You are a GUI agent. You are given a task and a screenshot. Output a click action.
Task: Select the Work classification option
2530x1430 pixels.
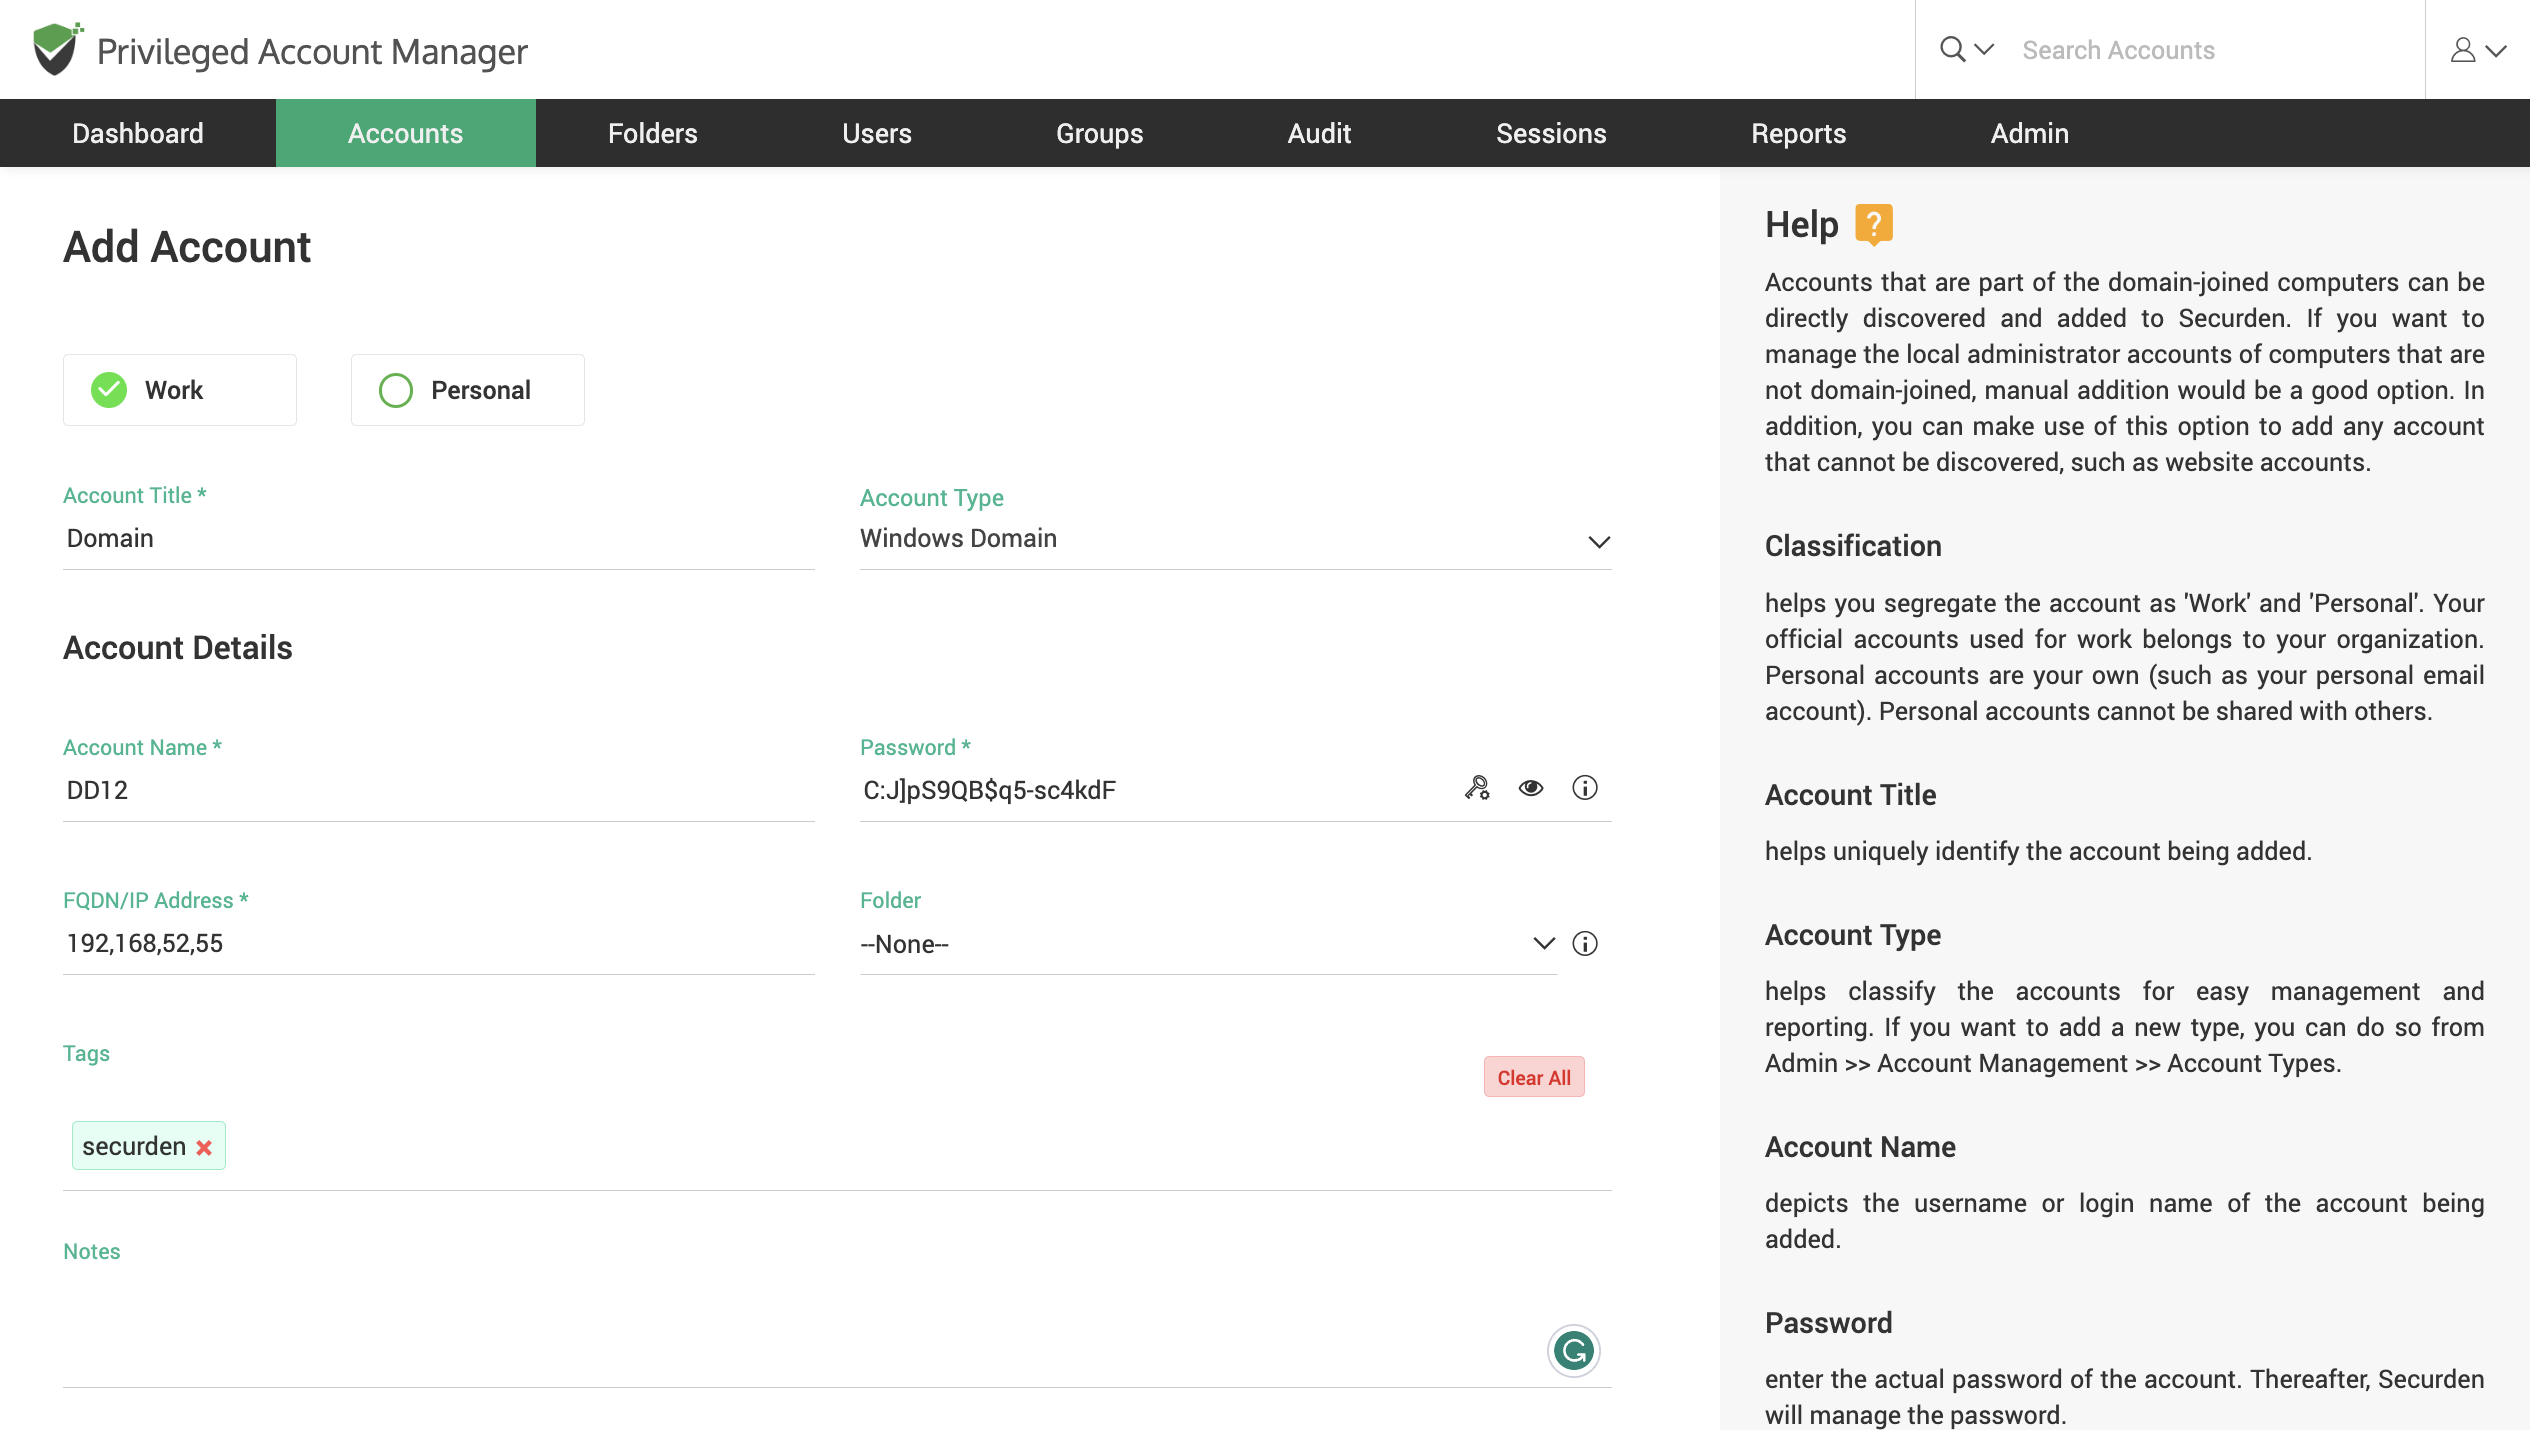(180, 390)
